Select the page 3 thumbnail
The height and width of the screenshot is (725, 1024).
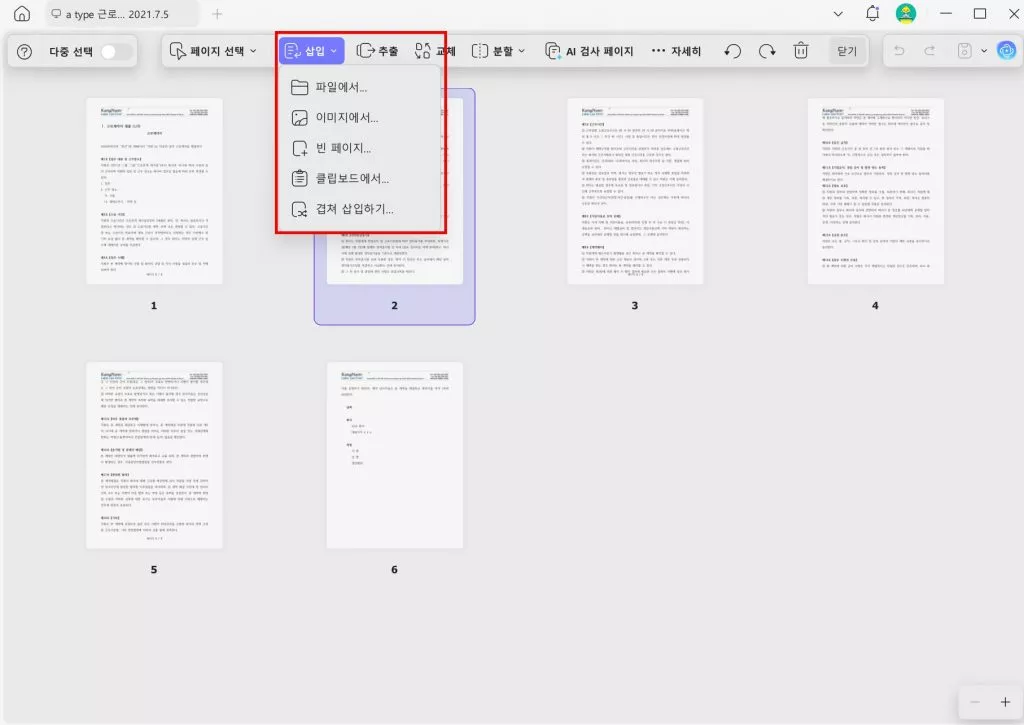click(634, 192)
